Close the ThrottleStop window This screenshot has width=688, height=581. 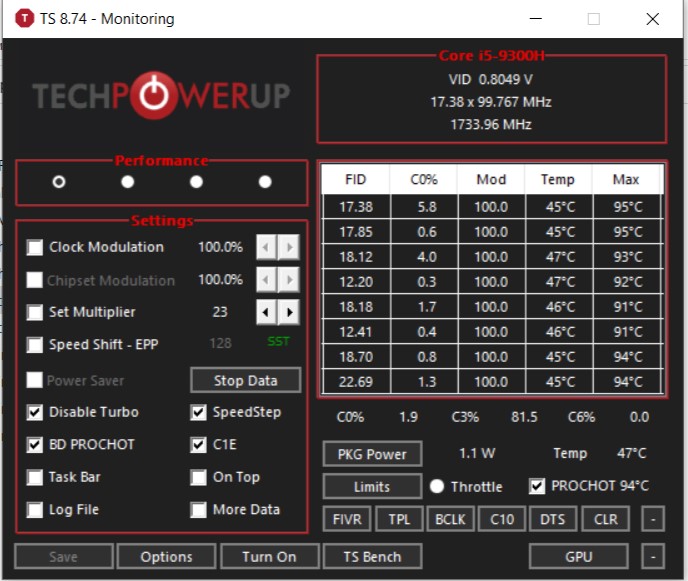[x=652, y=19]
